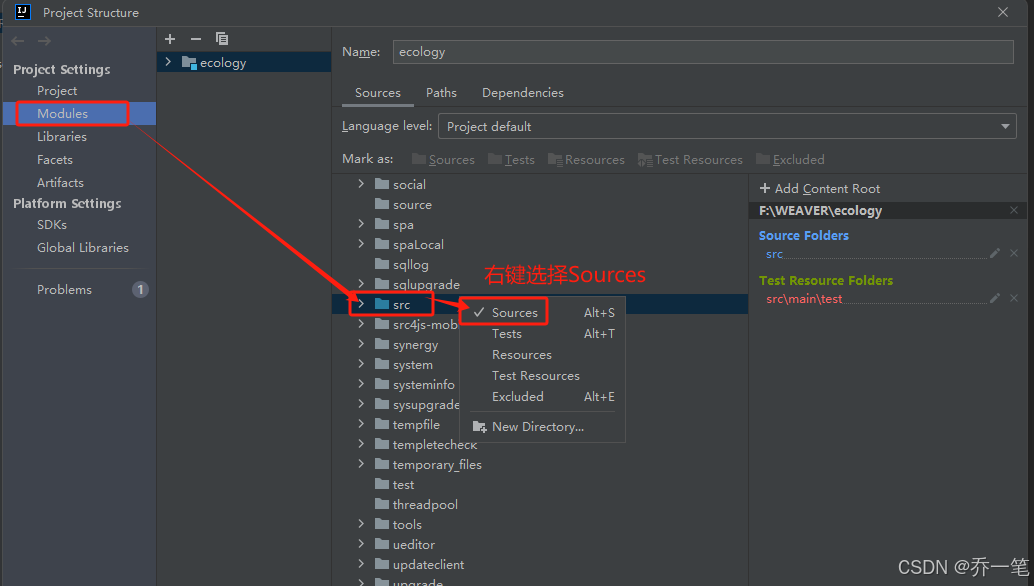
Task: Open Artifacts in sidebar
Action: coord(60,183)
